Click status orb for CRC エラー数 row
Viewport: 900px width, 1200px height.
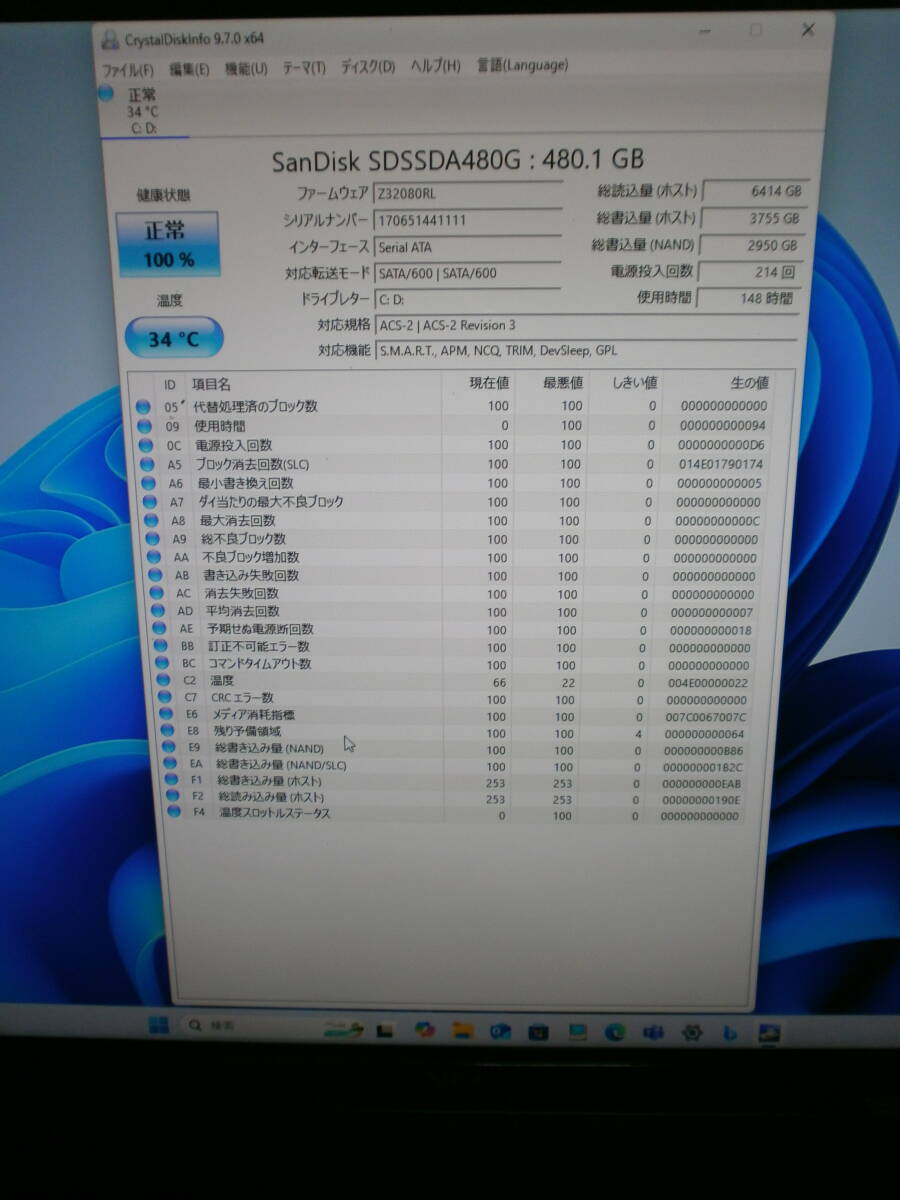(163, 697)
